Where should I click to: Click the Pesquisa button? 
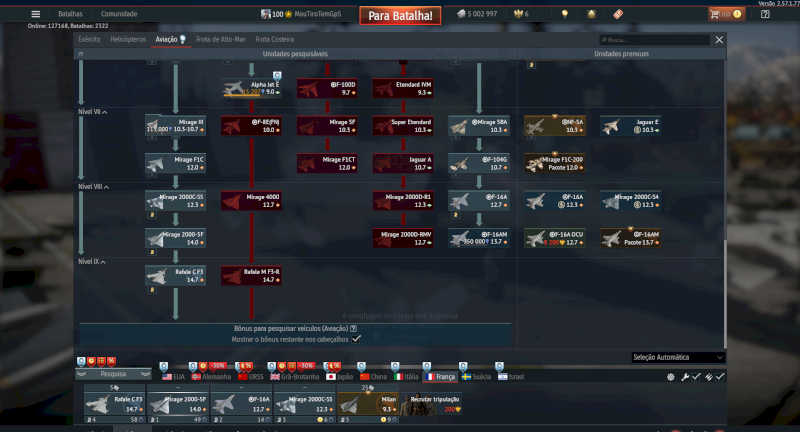pos(113,374)
